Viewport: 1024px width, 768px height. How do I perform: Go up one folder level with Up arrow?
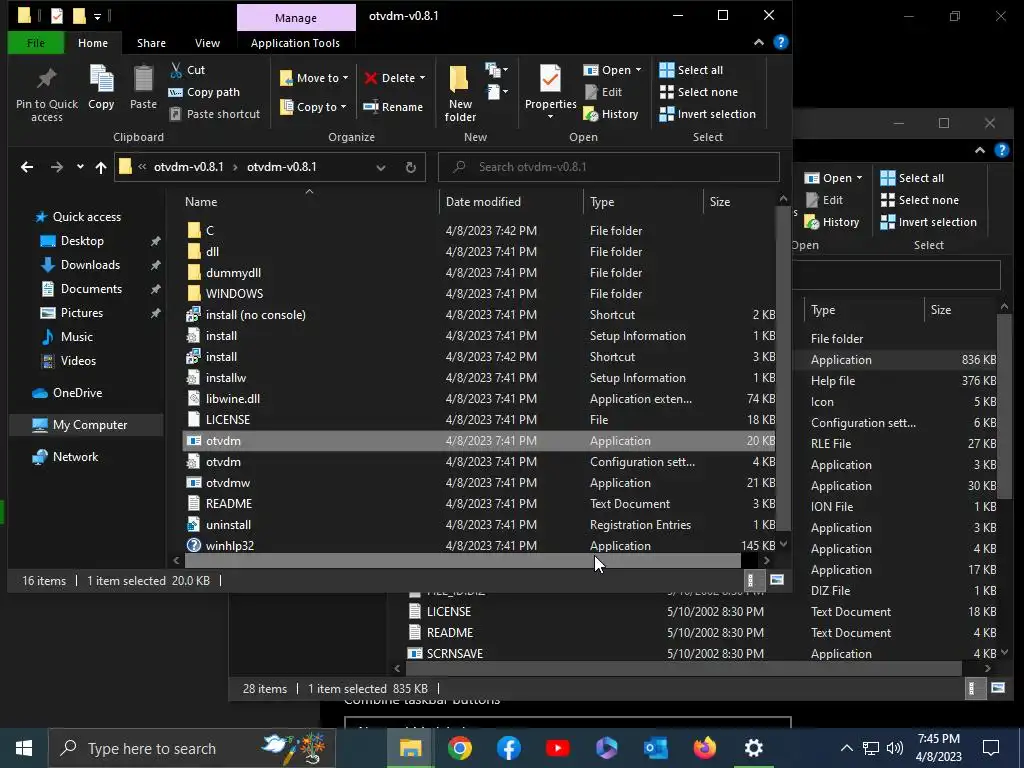point(101,167)
